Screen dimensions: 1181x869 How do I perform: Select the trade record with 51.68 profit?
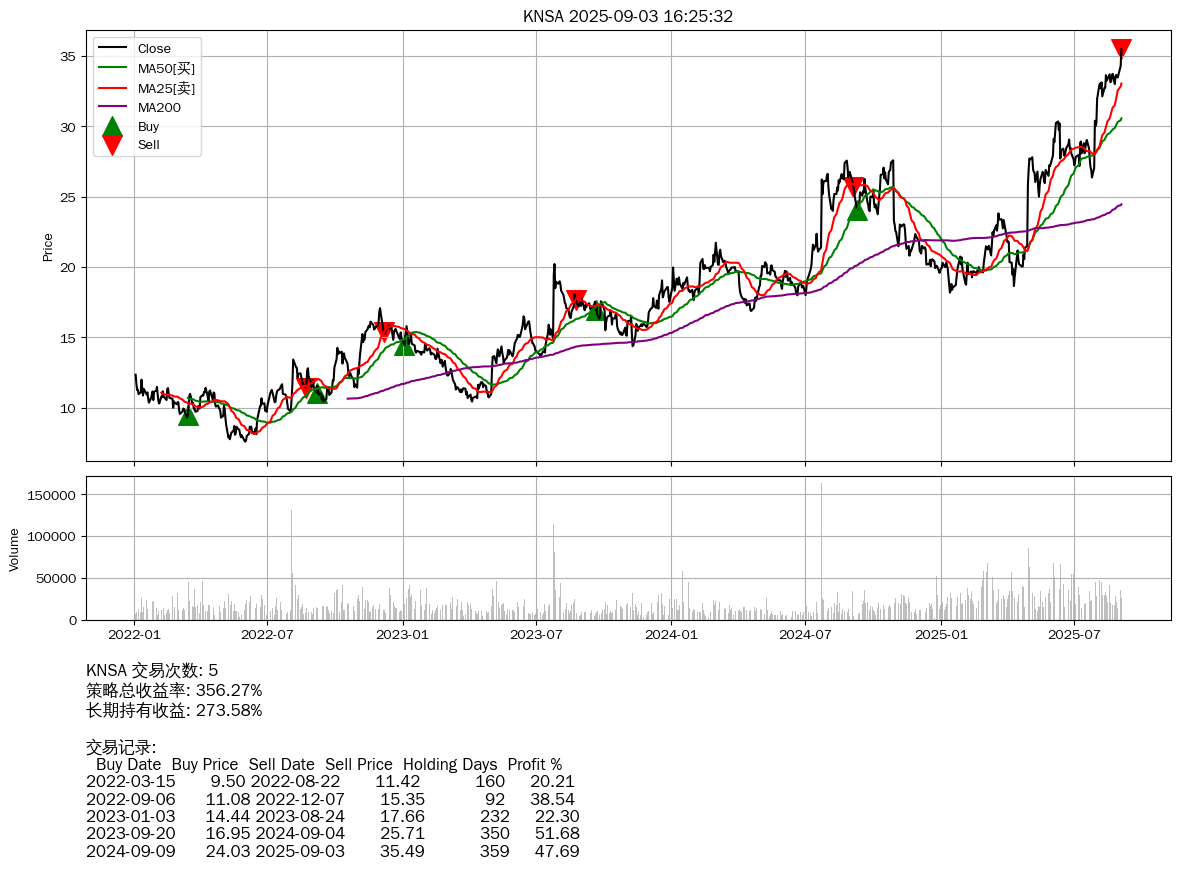pyautogui.click(x=330, y=833)
